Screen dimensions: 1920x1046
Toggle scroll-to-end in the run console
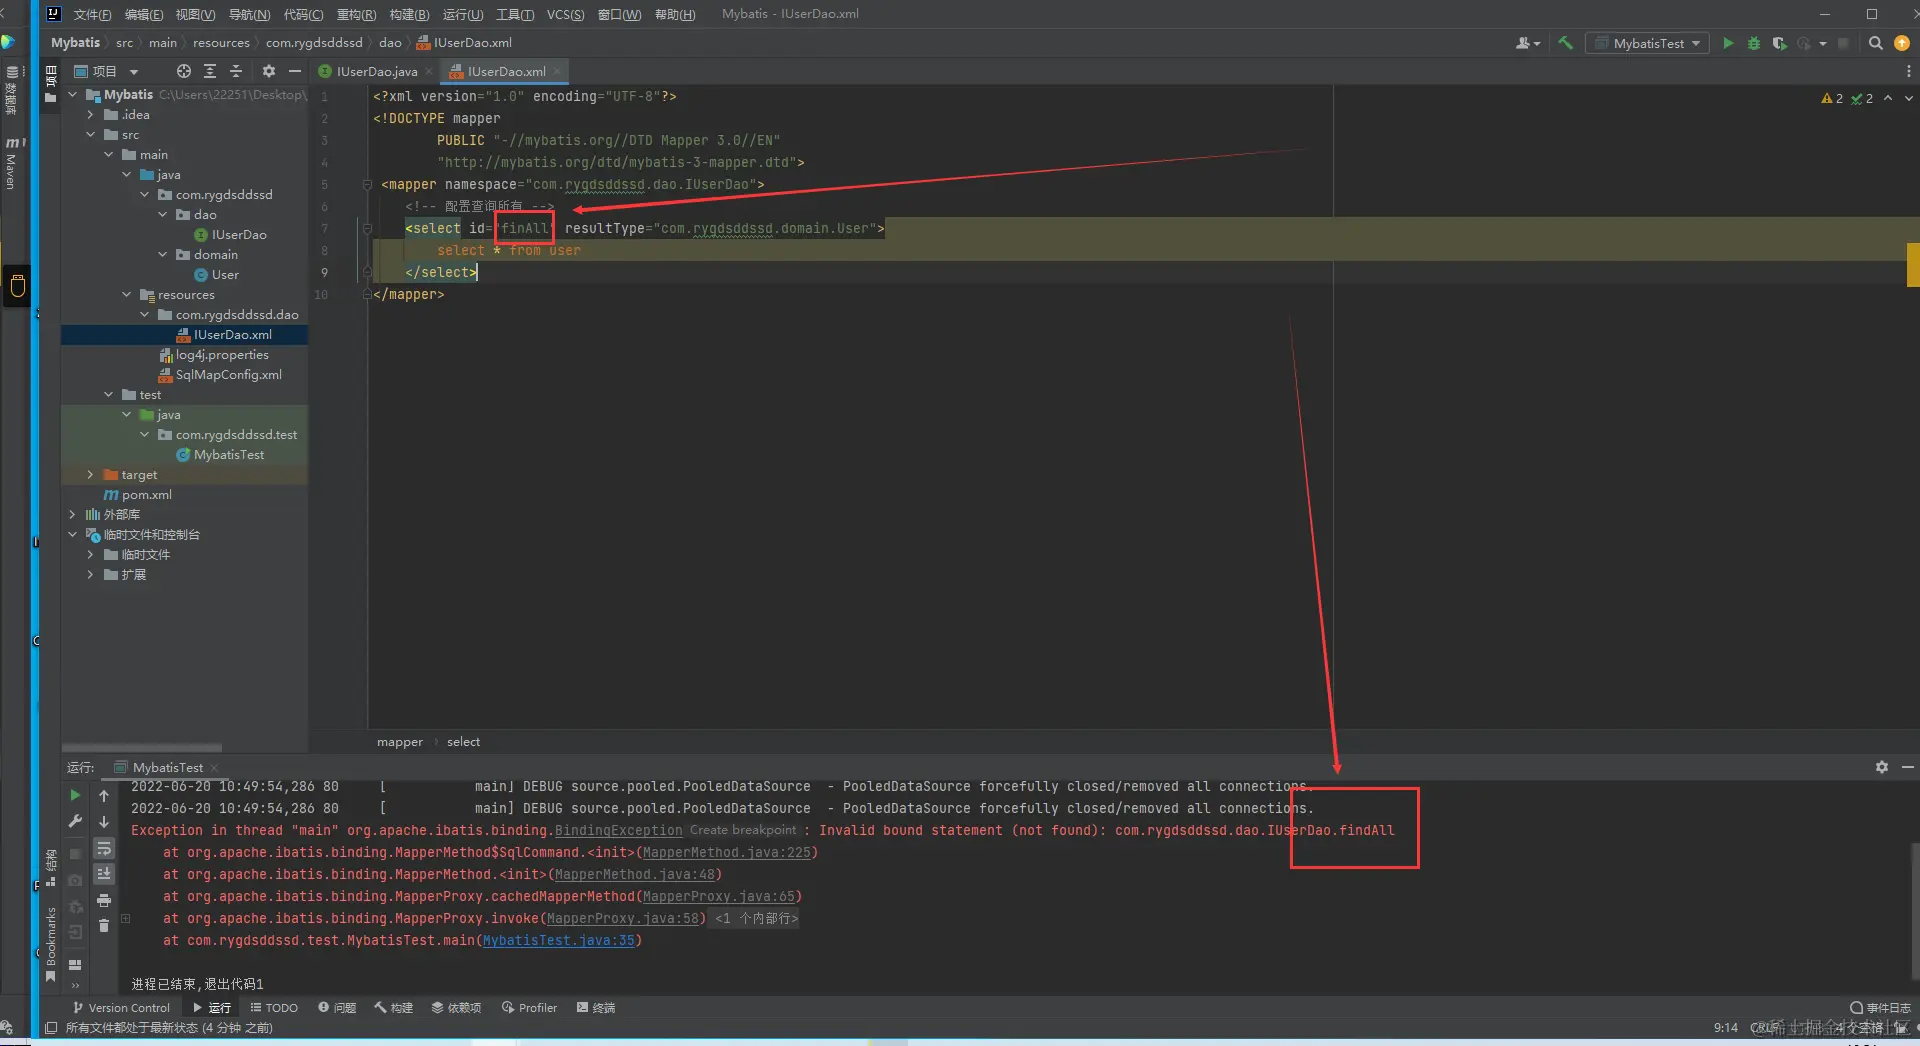coord(104,874)
